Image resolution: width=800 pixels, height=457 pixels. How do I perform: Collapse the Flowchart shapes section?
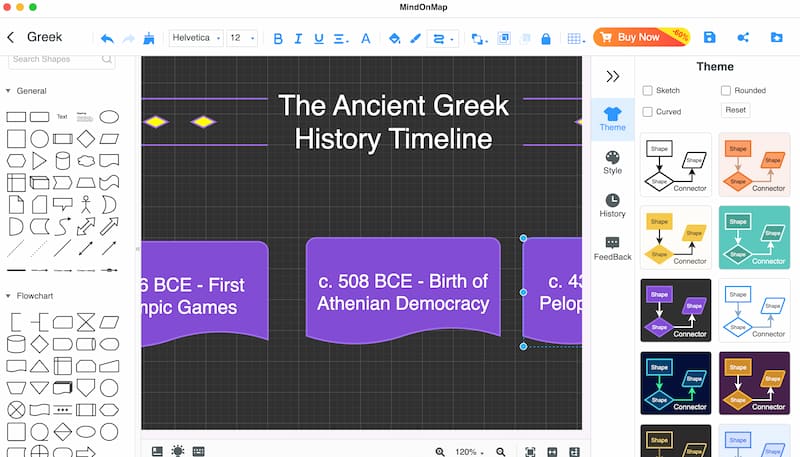point(8,296)
